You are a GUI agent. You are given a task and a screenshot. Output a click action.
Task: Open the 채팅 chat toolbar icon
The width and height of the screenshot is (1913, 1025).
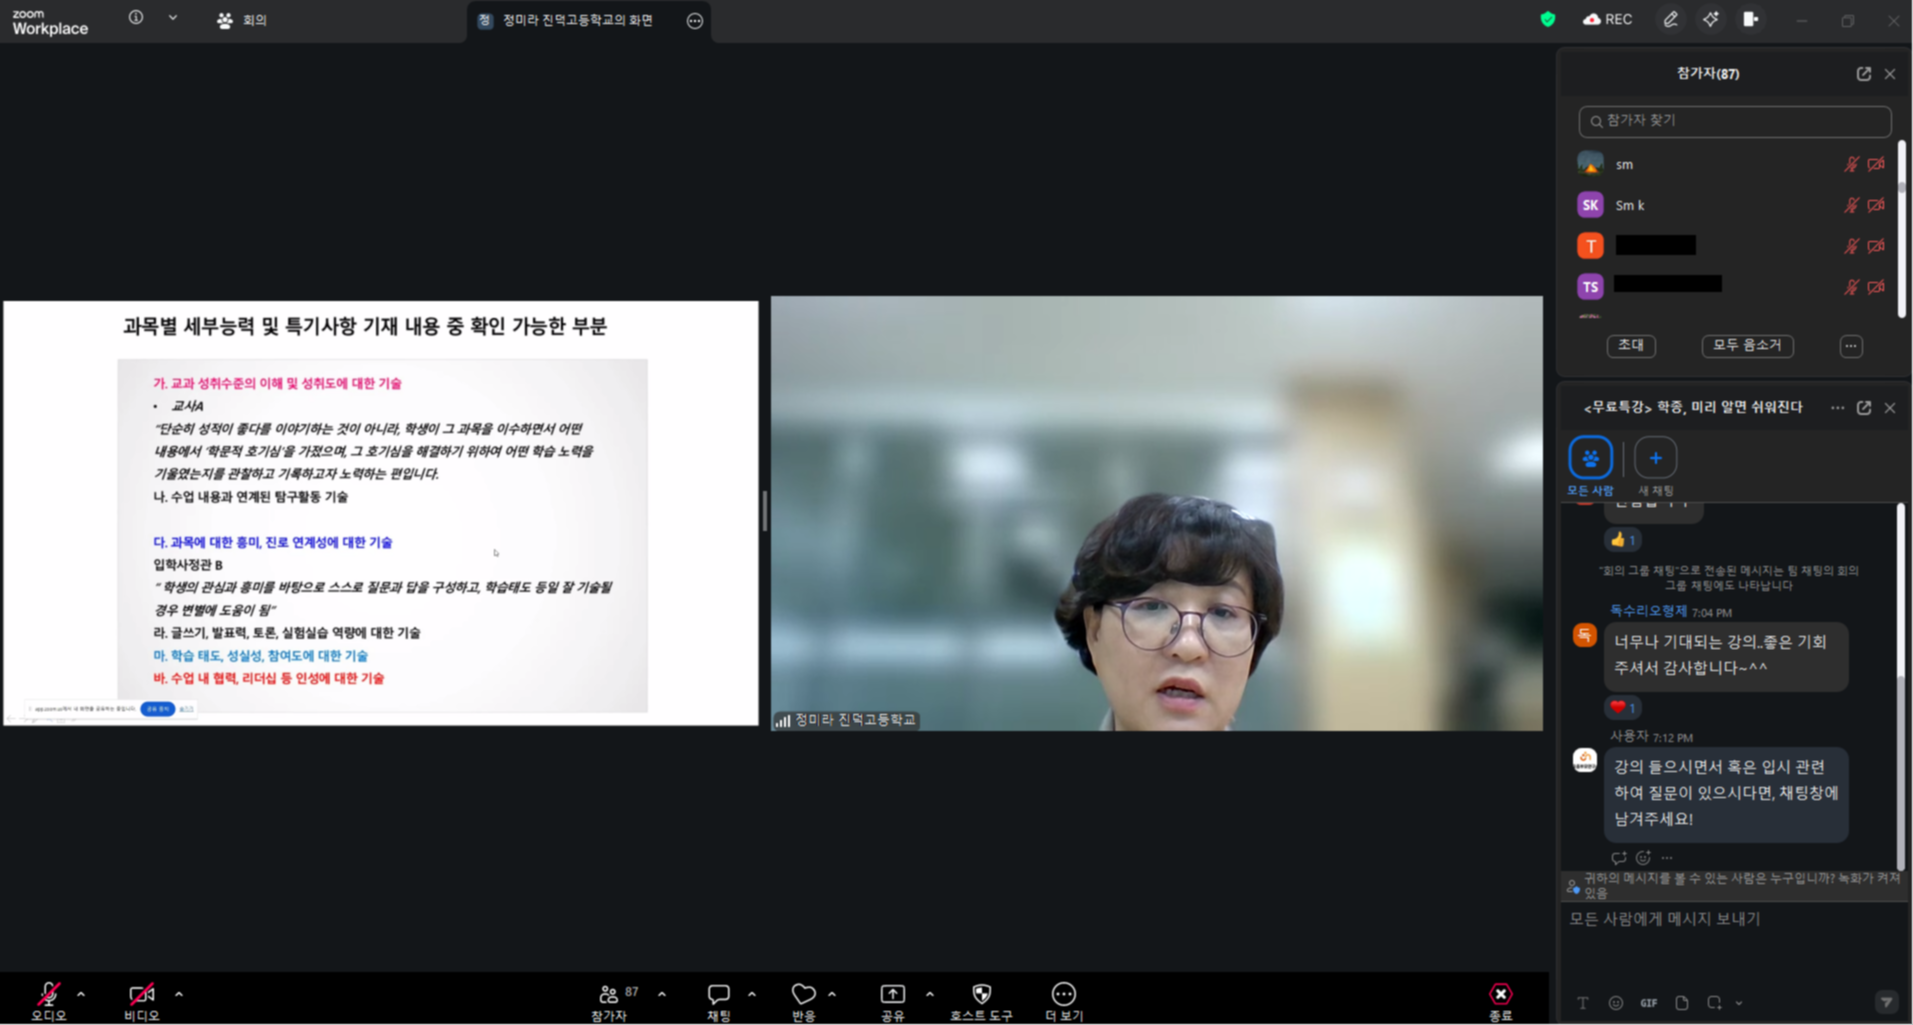point(718,994)
